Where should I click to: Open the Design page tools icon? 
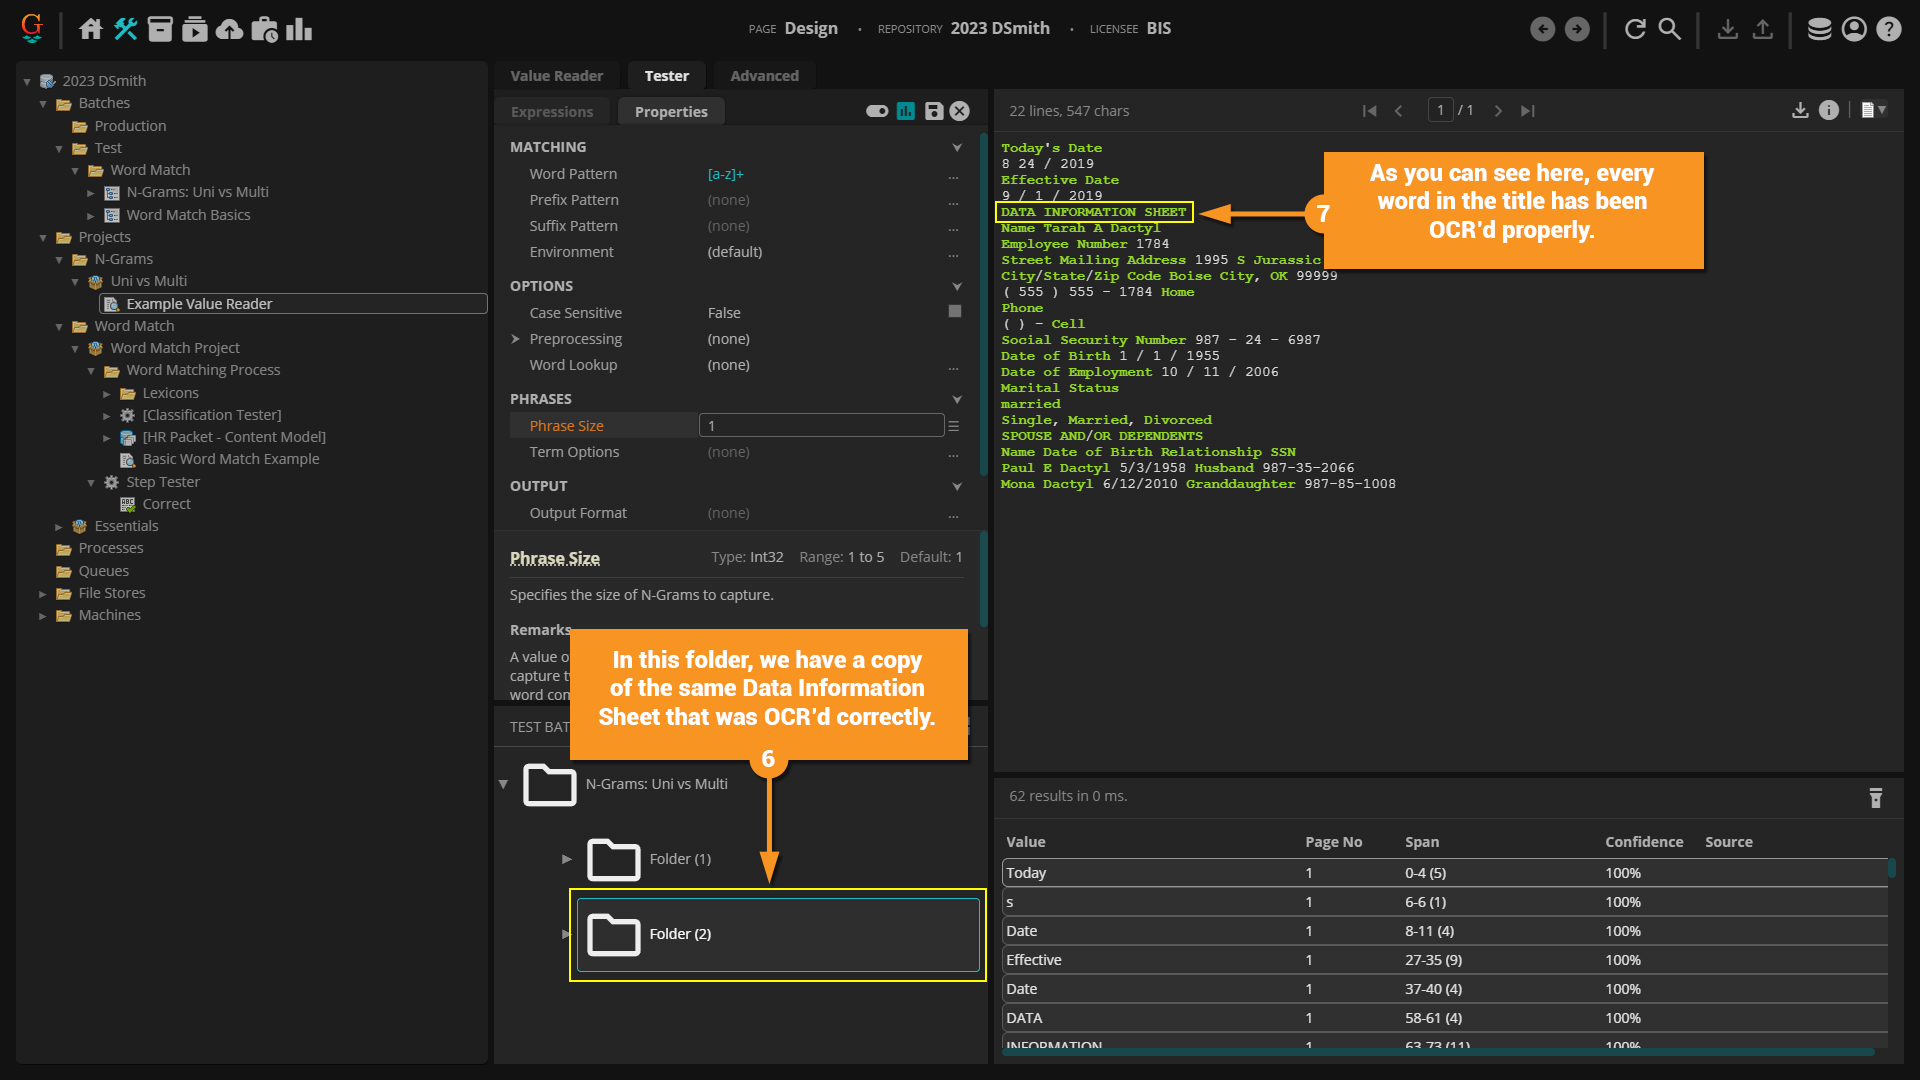pos(125,29)
